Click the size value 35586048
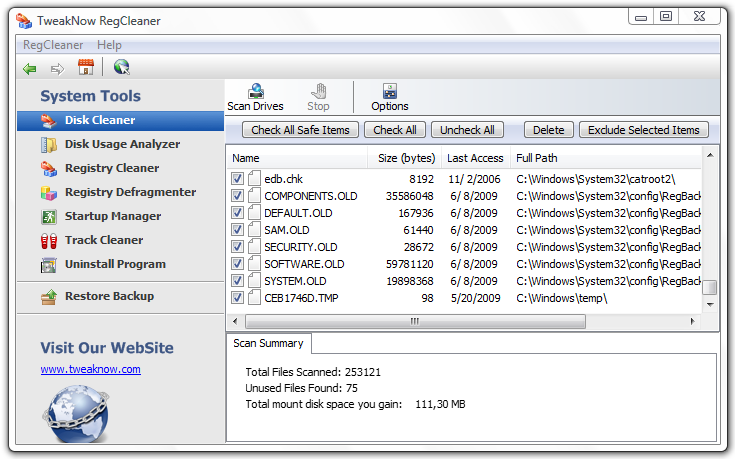Image resolution: width=735 pixels, height=459 pixels. (x=410, y=196)
